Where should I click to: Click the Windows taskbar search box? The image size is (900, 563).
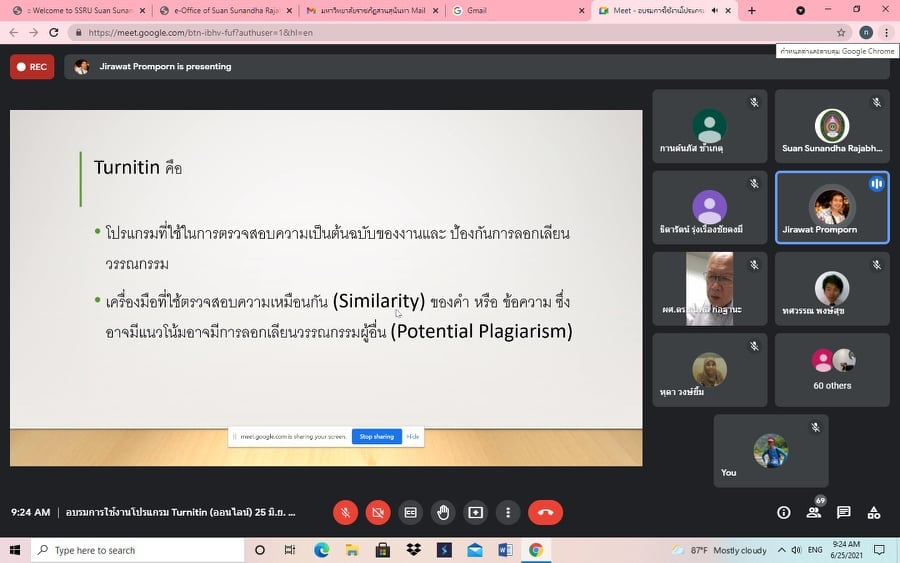tap(138, 550)
